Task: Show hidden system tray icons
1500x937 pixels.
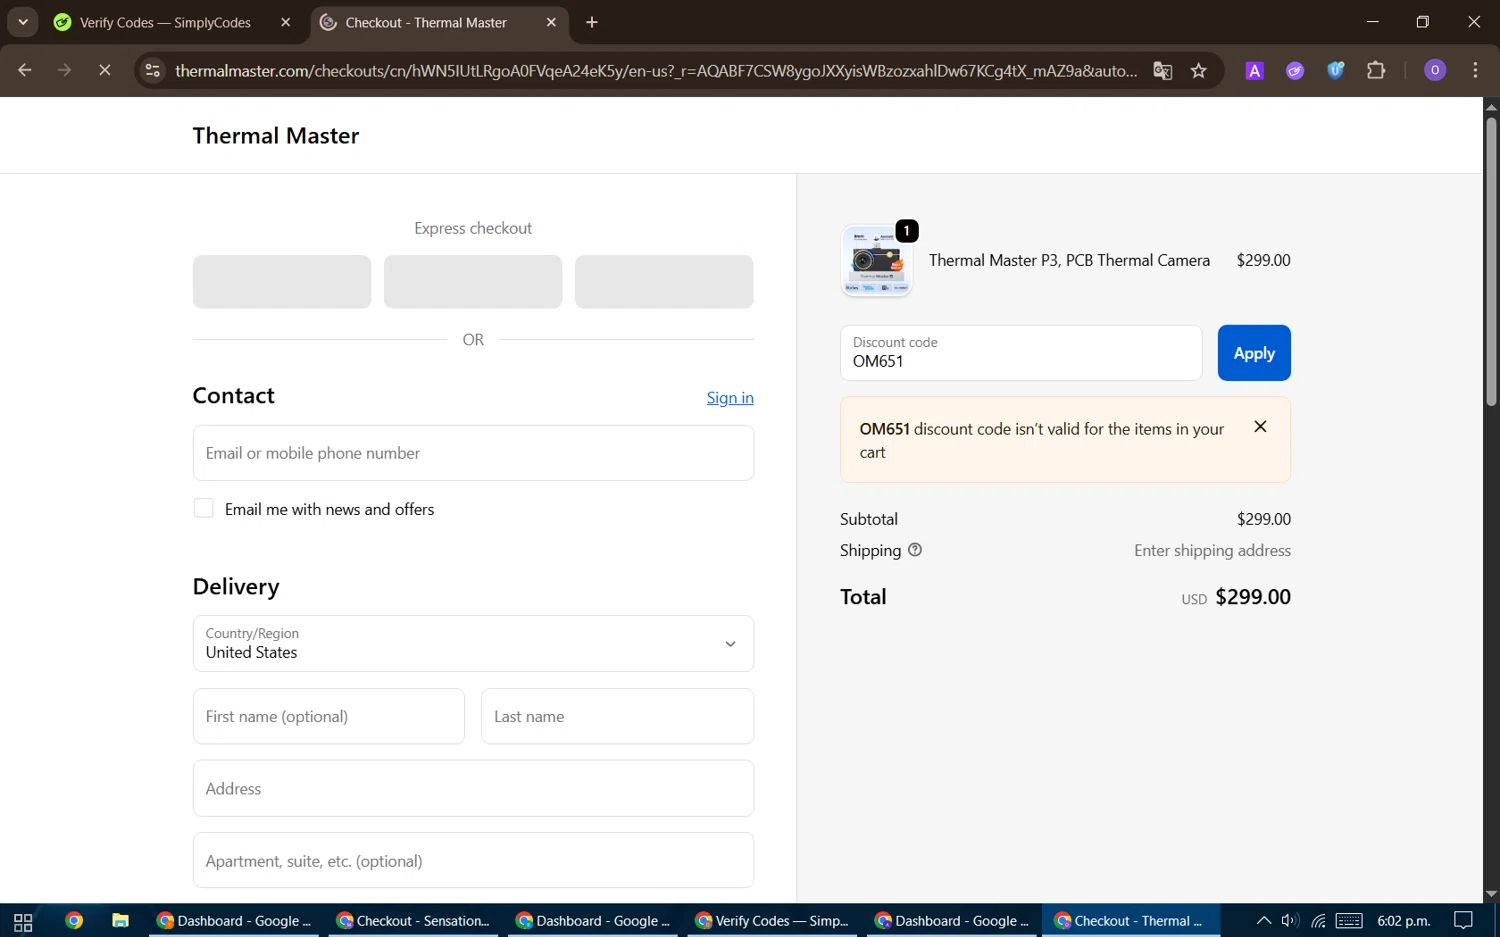Action: (1264, 921)
